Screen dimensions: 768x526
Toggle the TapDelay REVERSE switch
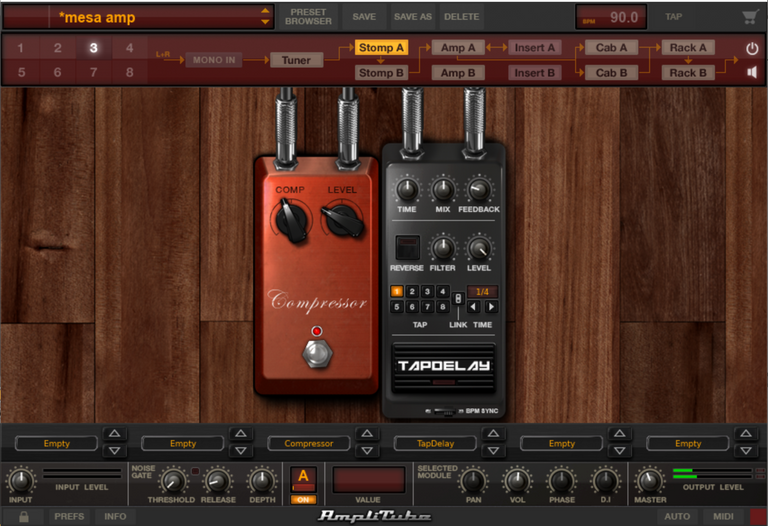coord(407,247)
